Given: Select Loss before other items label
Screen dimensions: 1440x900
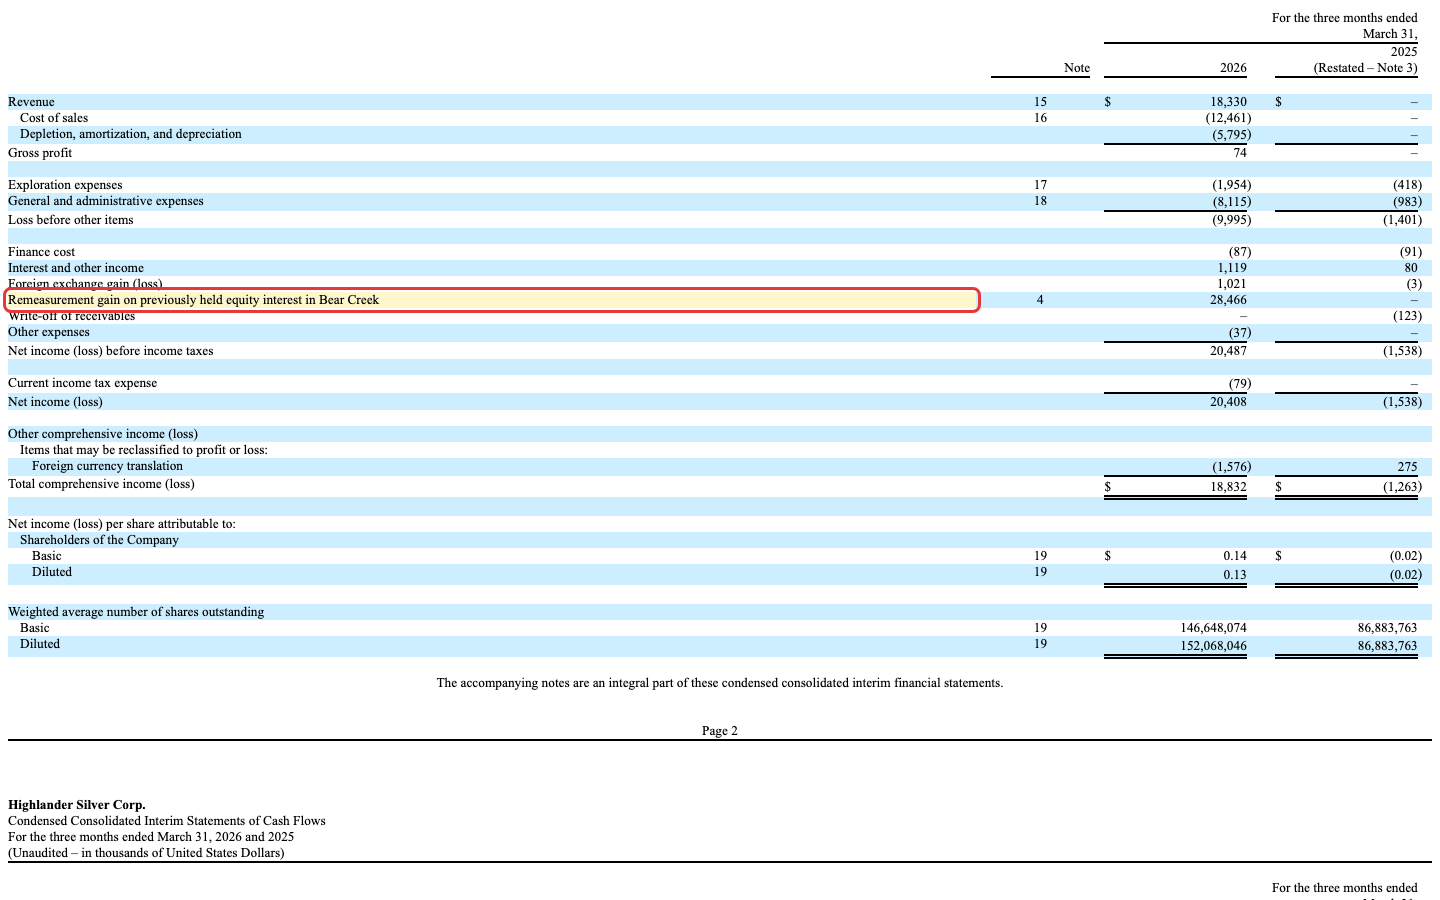Looking at the screenshot, I should tap(70, 220).
